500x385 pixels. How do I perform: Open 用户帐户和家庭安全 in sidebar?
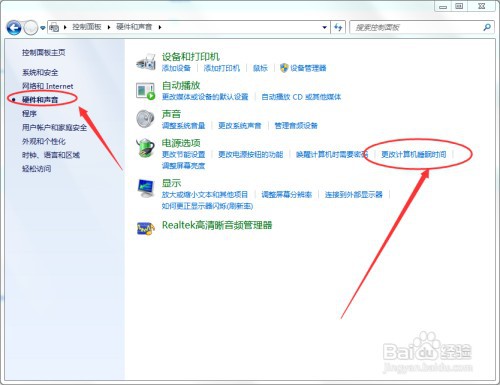tap(54, 127)
